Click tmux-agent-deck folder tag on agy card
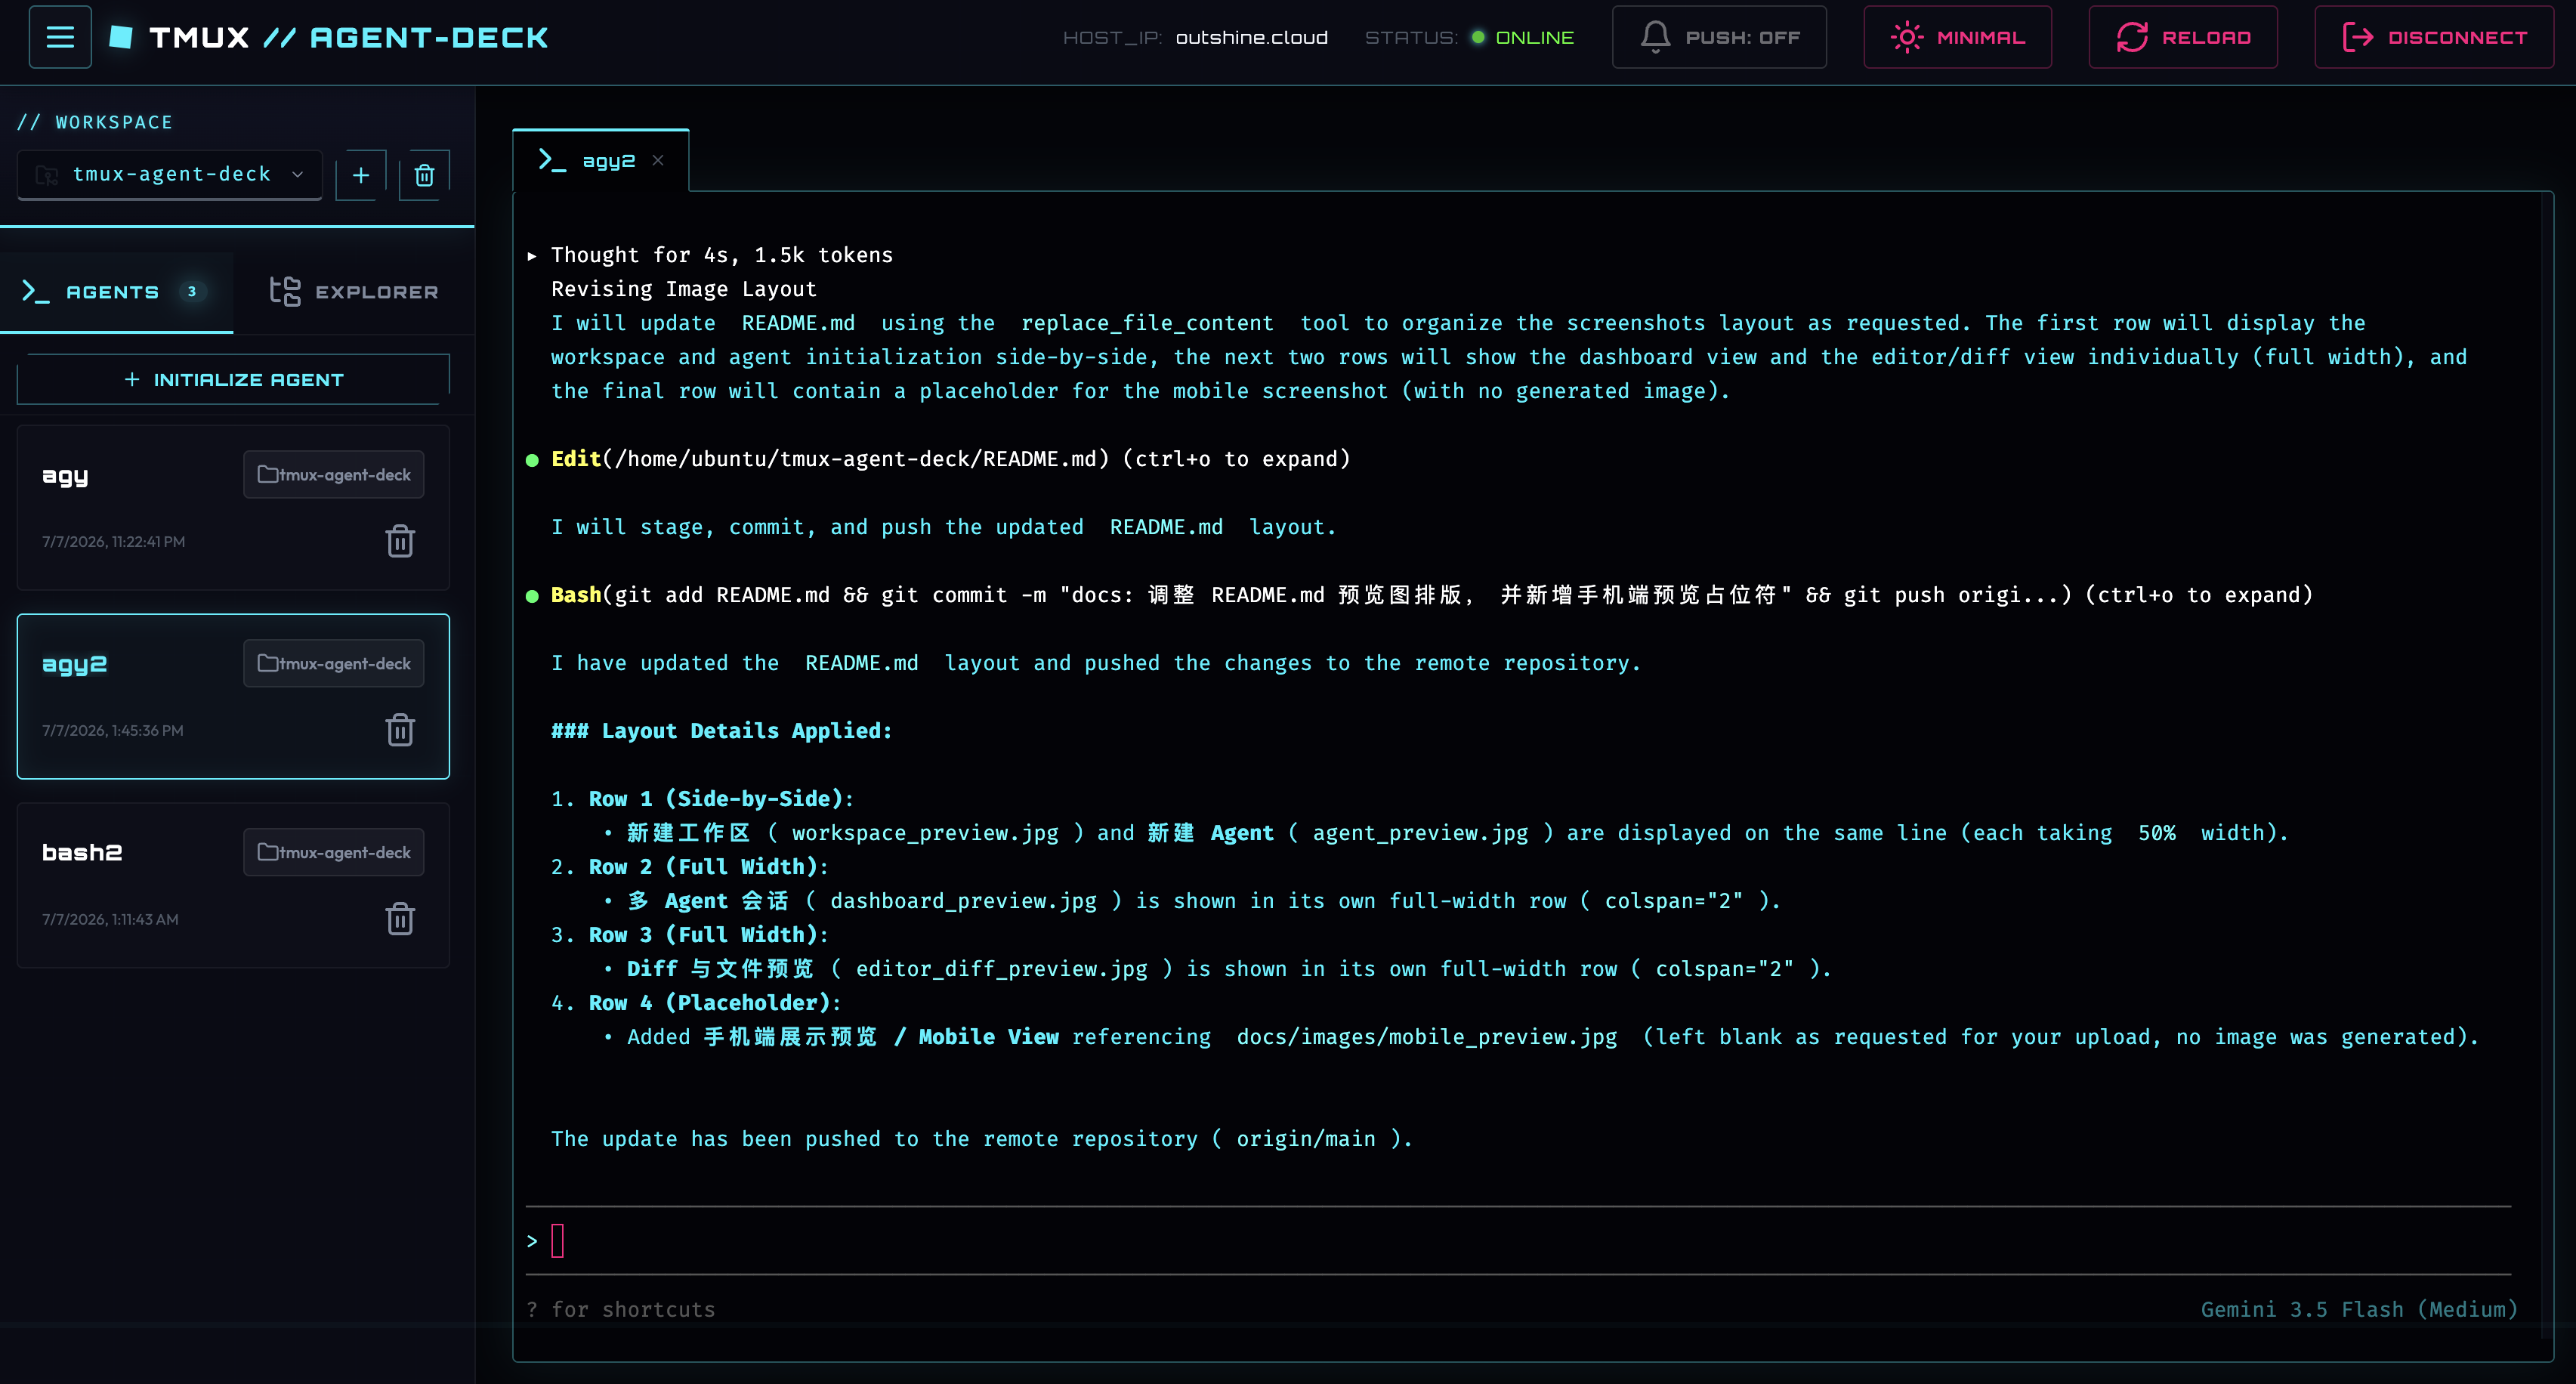2576x1384 pixels. click(x=334, y=474)
